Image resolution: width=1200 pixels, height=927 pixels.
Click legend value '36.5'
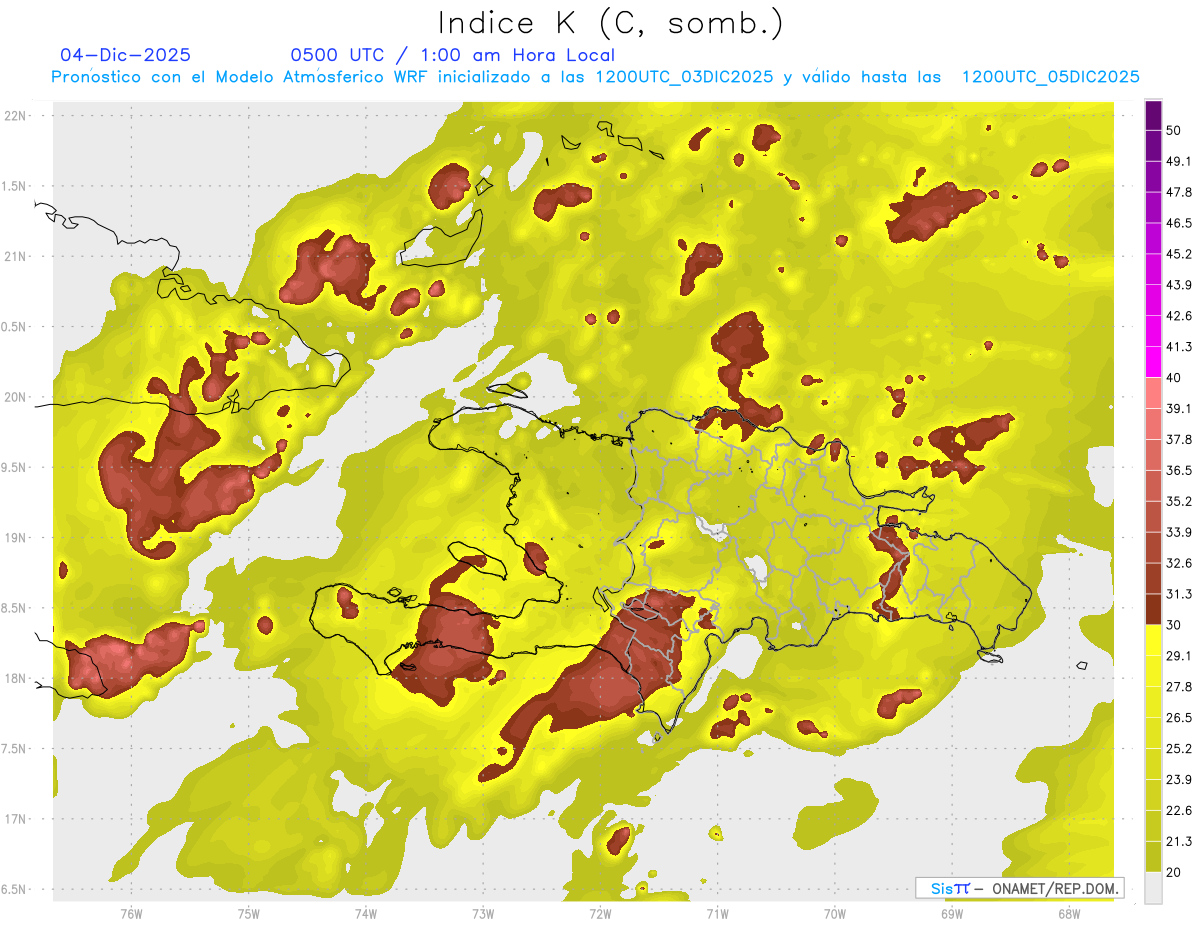[1178, 470]
